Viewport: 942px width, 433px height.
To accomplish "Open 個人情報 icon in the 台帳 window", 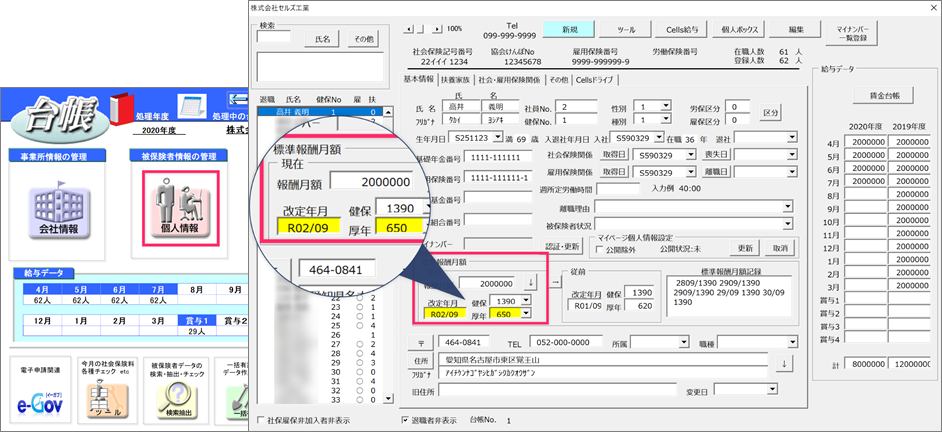I will pyautogui.click(x=181, y=208).
